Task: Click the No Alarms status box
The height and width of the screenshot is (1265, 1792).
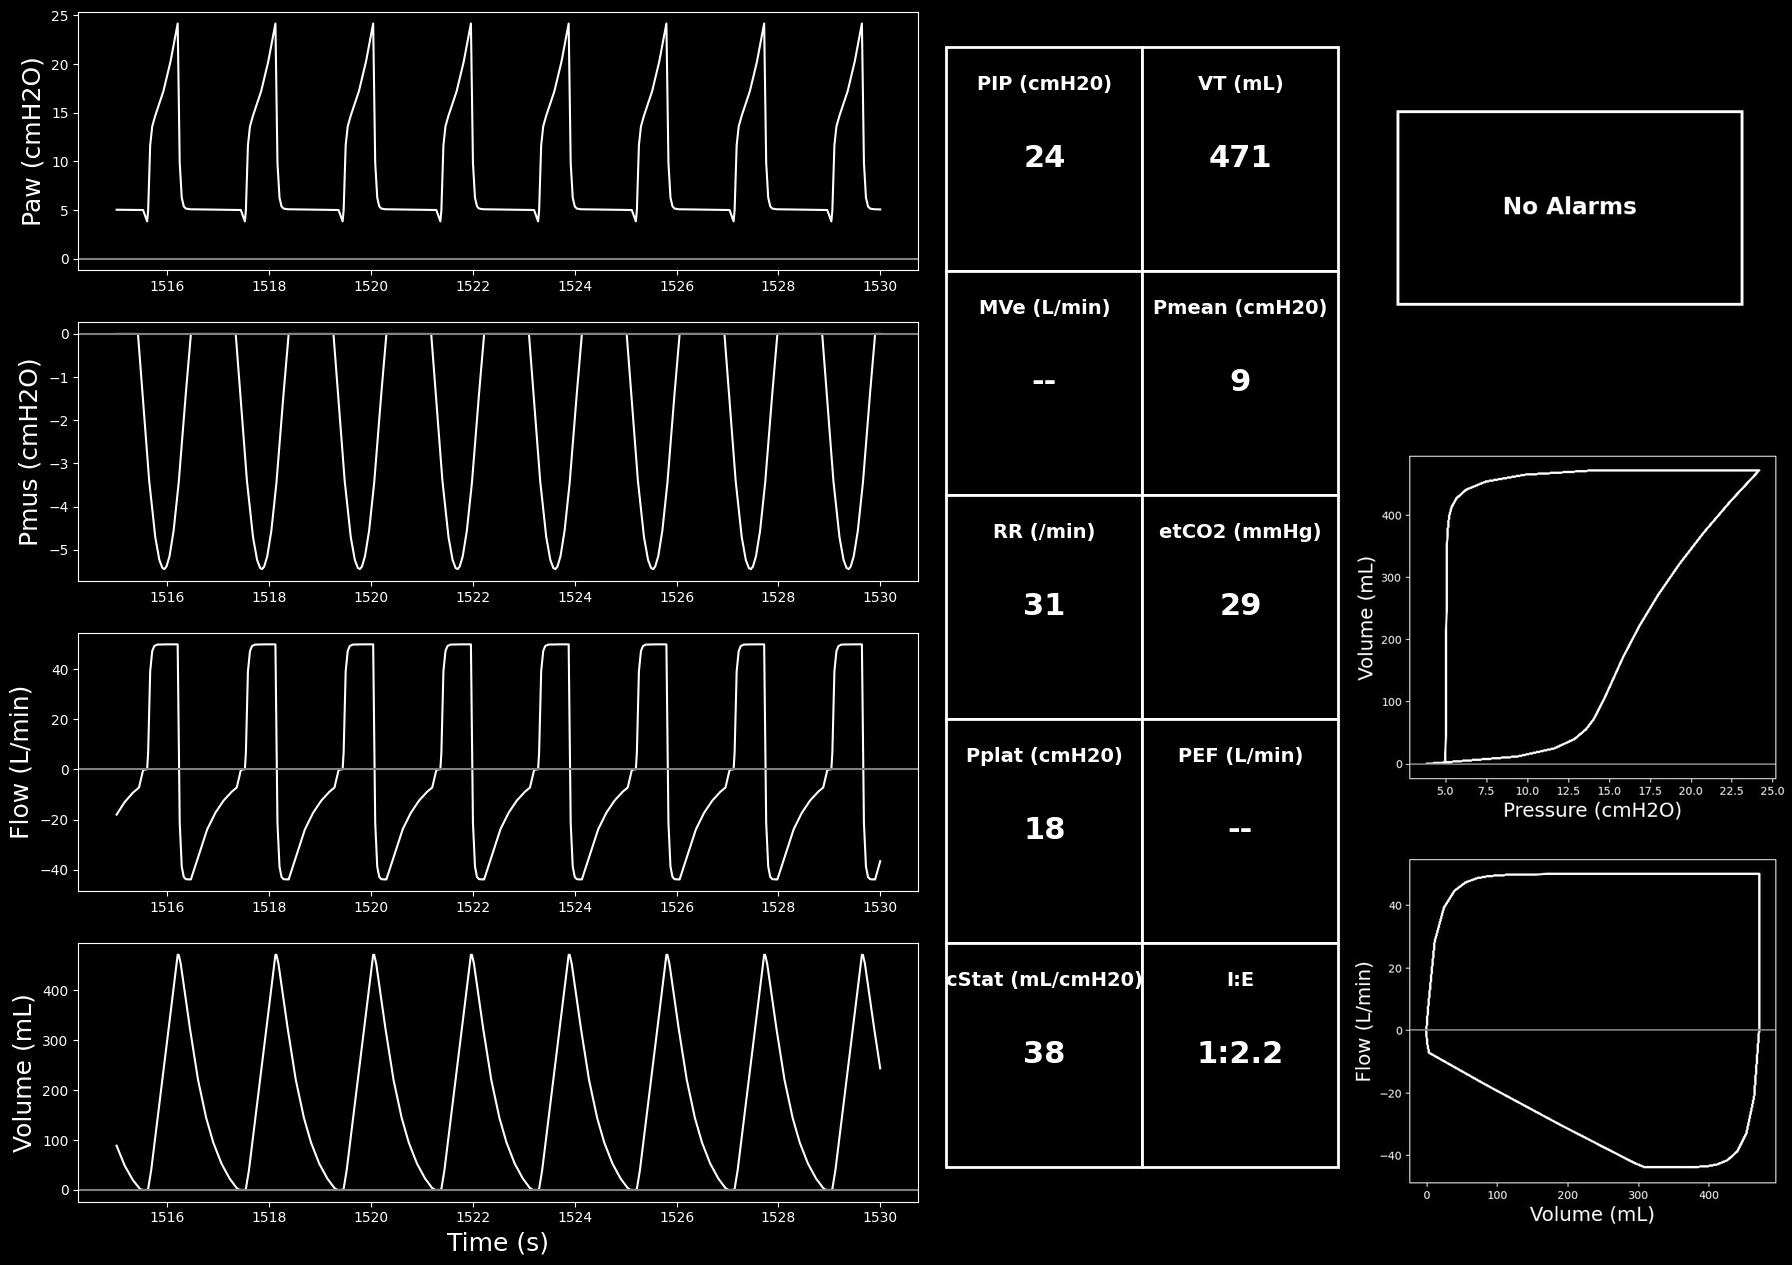Action: 1569,207
